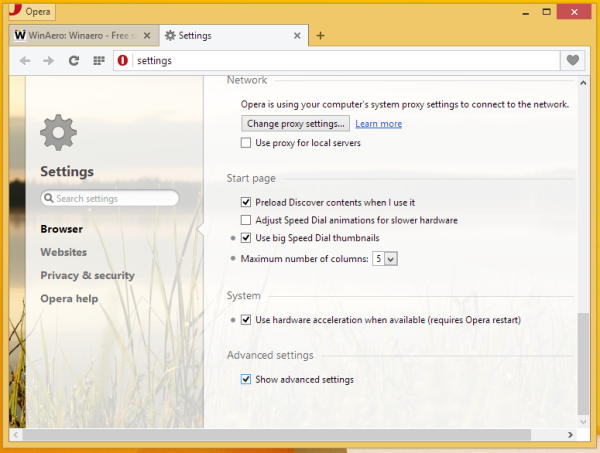
Task: Click the magnifier icon in search box
Action: click(x=49, y=198)
